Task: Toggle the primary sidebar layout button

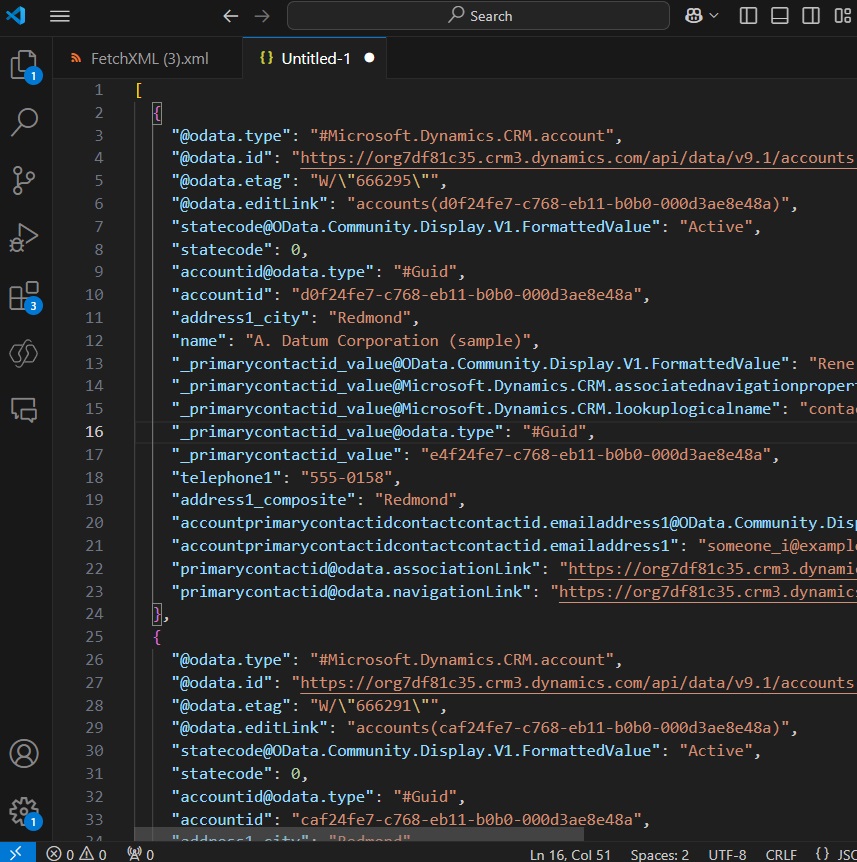Action: 748,16
